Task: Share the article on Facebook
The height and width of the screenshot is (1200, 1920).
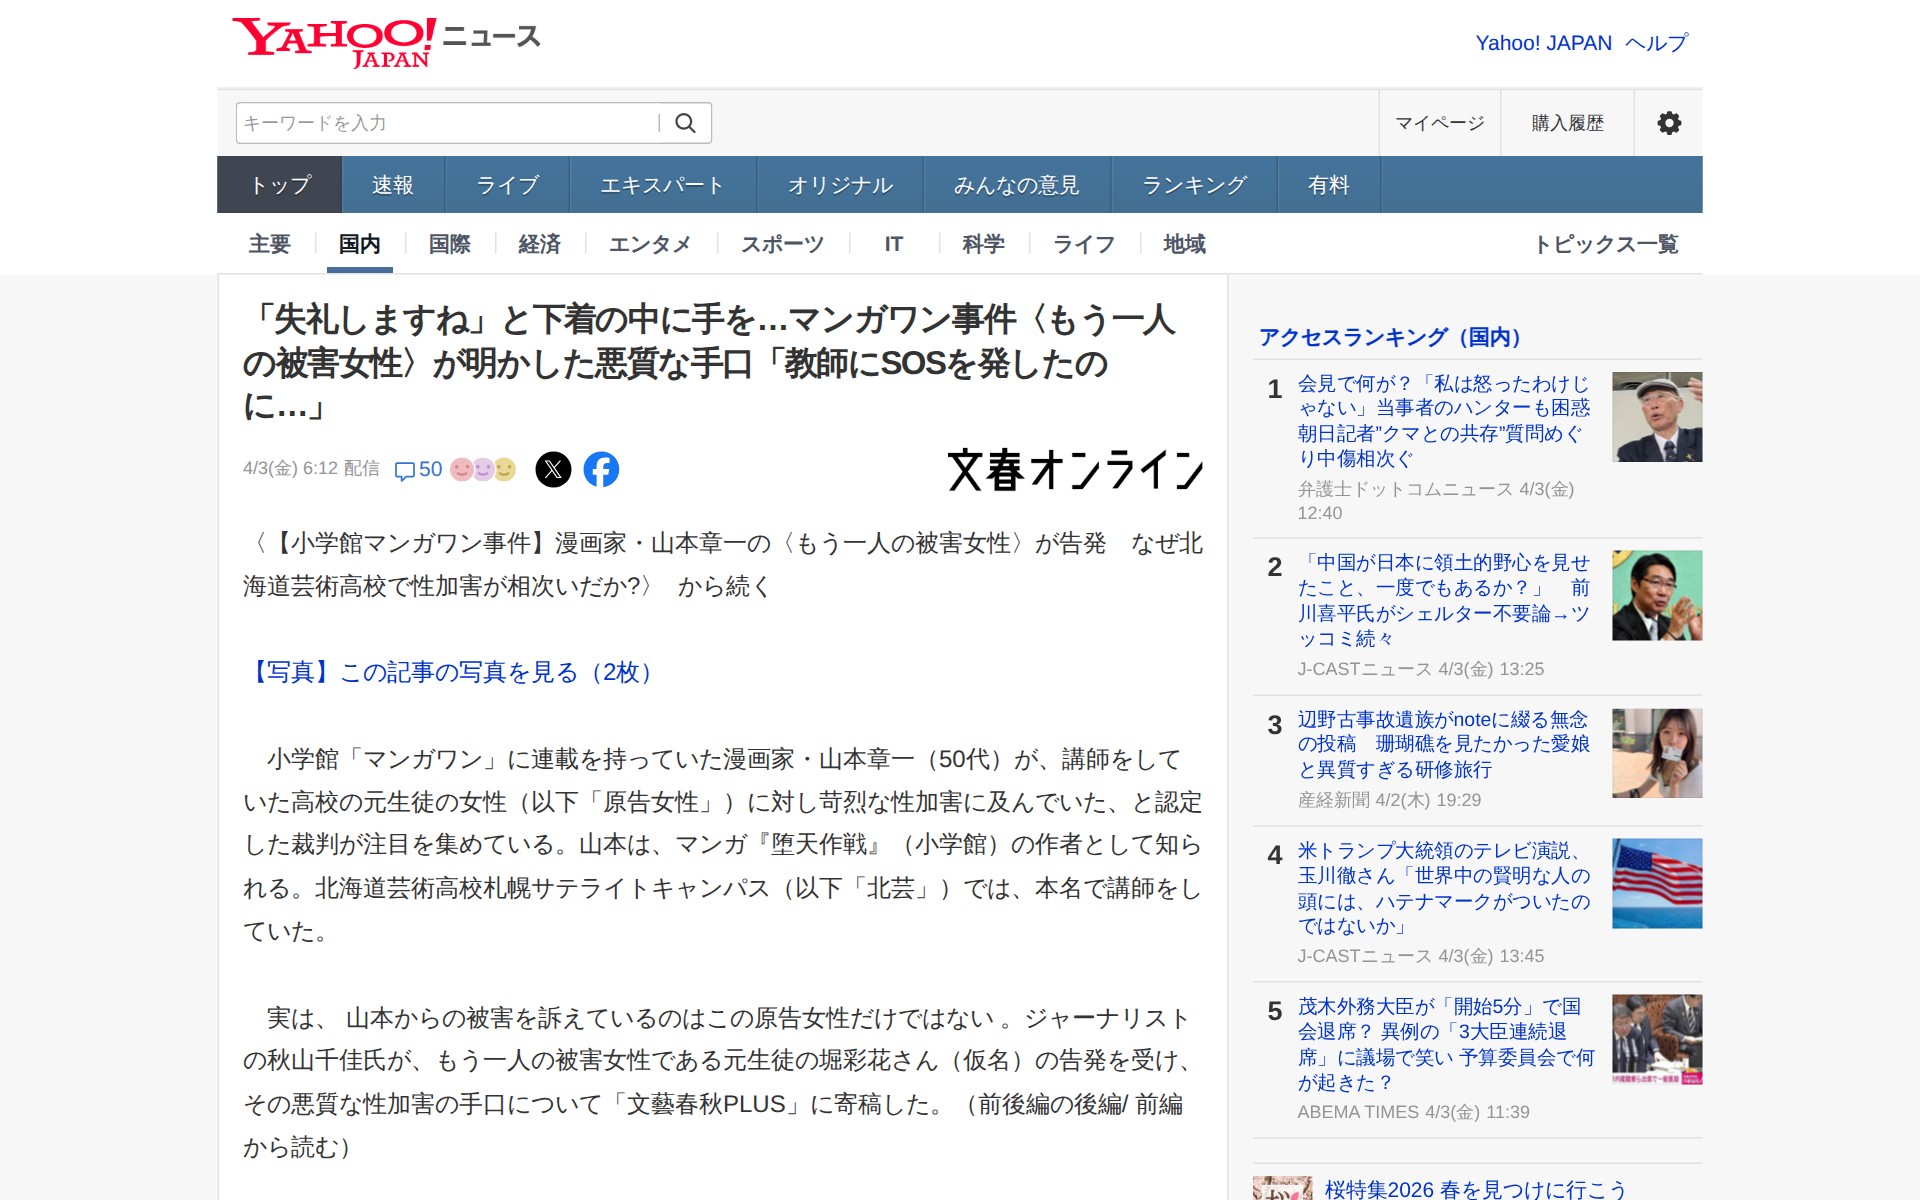Action: pyautogui.click(x=601, y=469)
